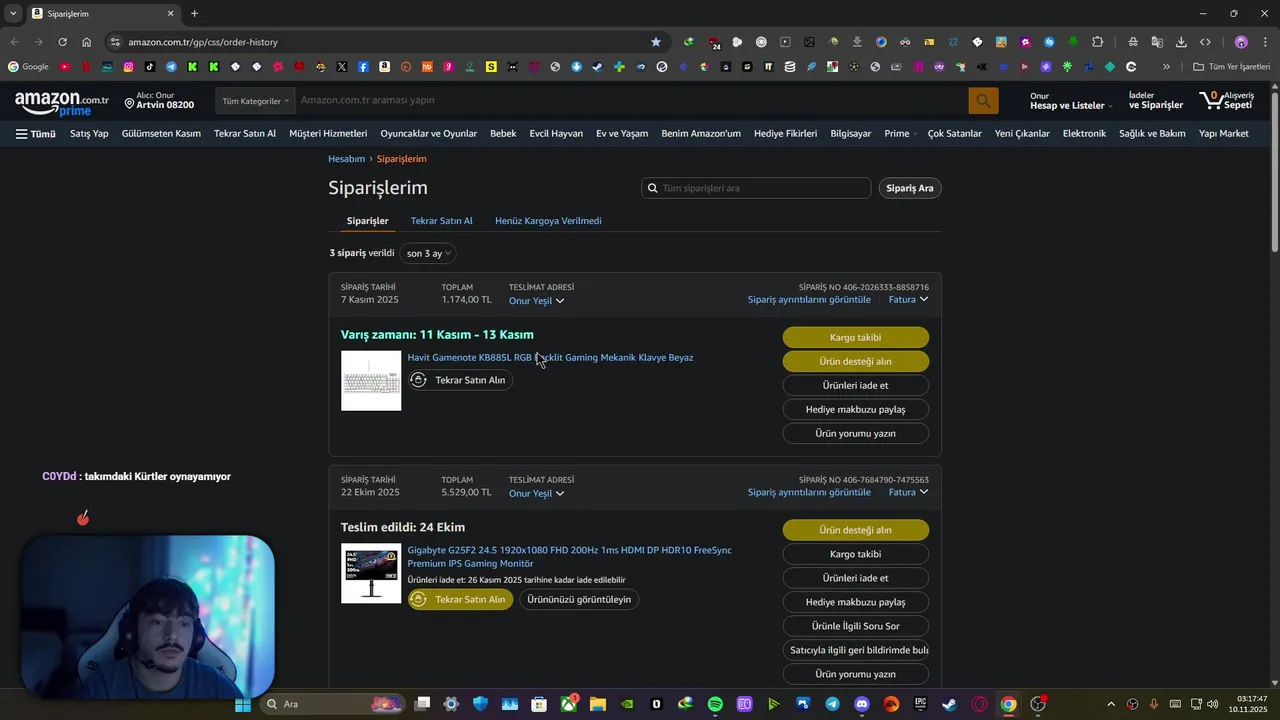Viewport: 1280px width, 720px height.
Task: Open the Amazon bookmark icon in bookmarks bar
Action: pyautogui.click(x=384, y=67)
